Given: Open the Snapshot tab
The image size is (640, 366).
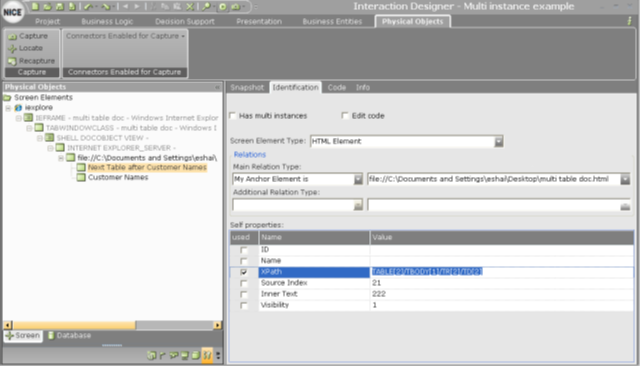Looking at the screenshot, I should [247, 87].
